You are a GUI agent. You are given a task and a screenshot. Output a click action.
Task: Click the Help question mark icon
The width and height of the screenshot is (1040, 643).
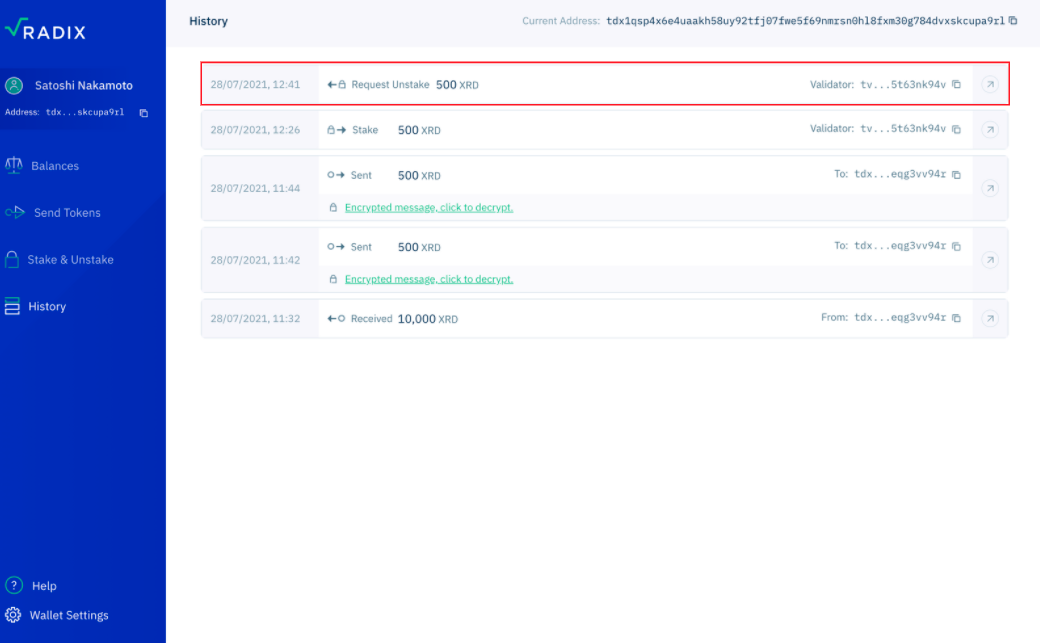pos(14,585)
